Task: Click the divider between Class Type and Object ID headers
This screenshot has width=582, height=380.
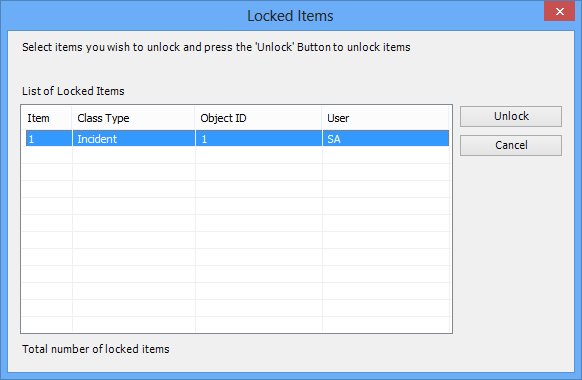Action: [195, 118]
